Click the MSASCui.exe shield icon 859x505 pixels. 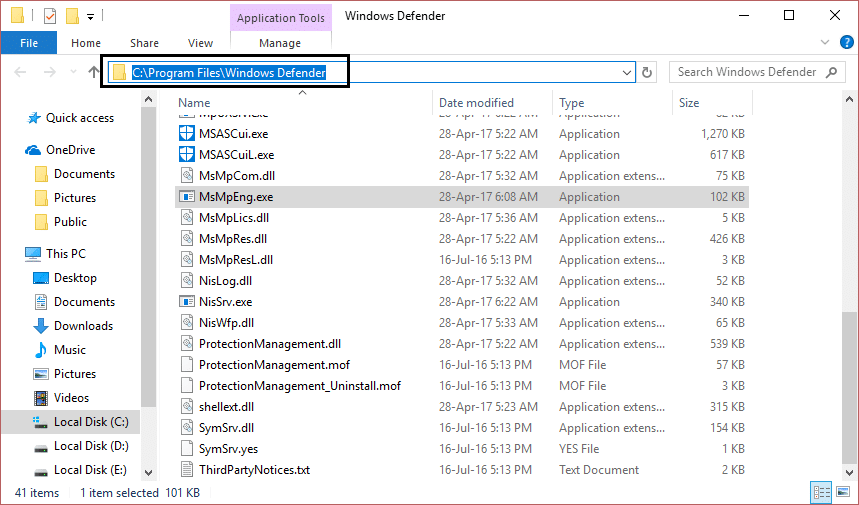187,134
